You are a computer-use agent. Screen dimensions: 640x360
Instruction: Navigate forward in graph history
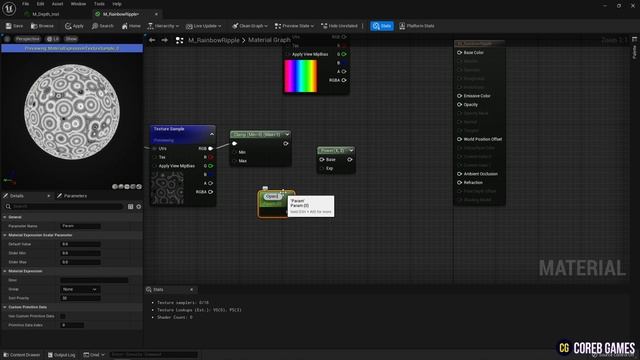164,40
